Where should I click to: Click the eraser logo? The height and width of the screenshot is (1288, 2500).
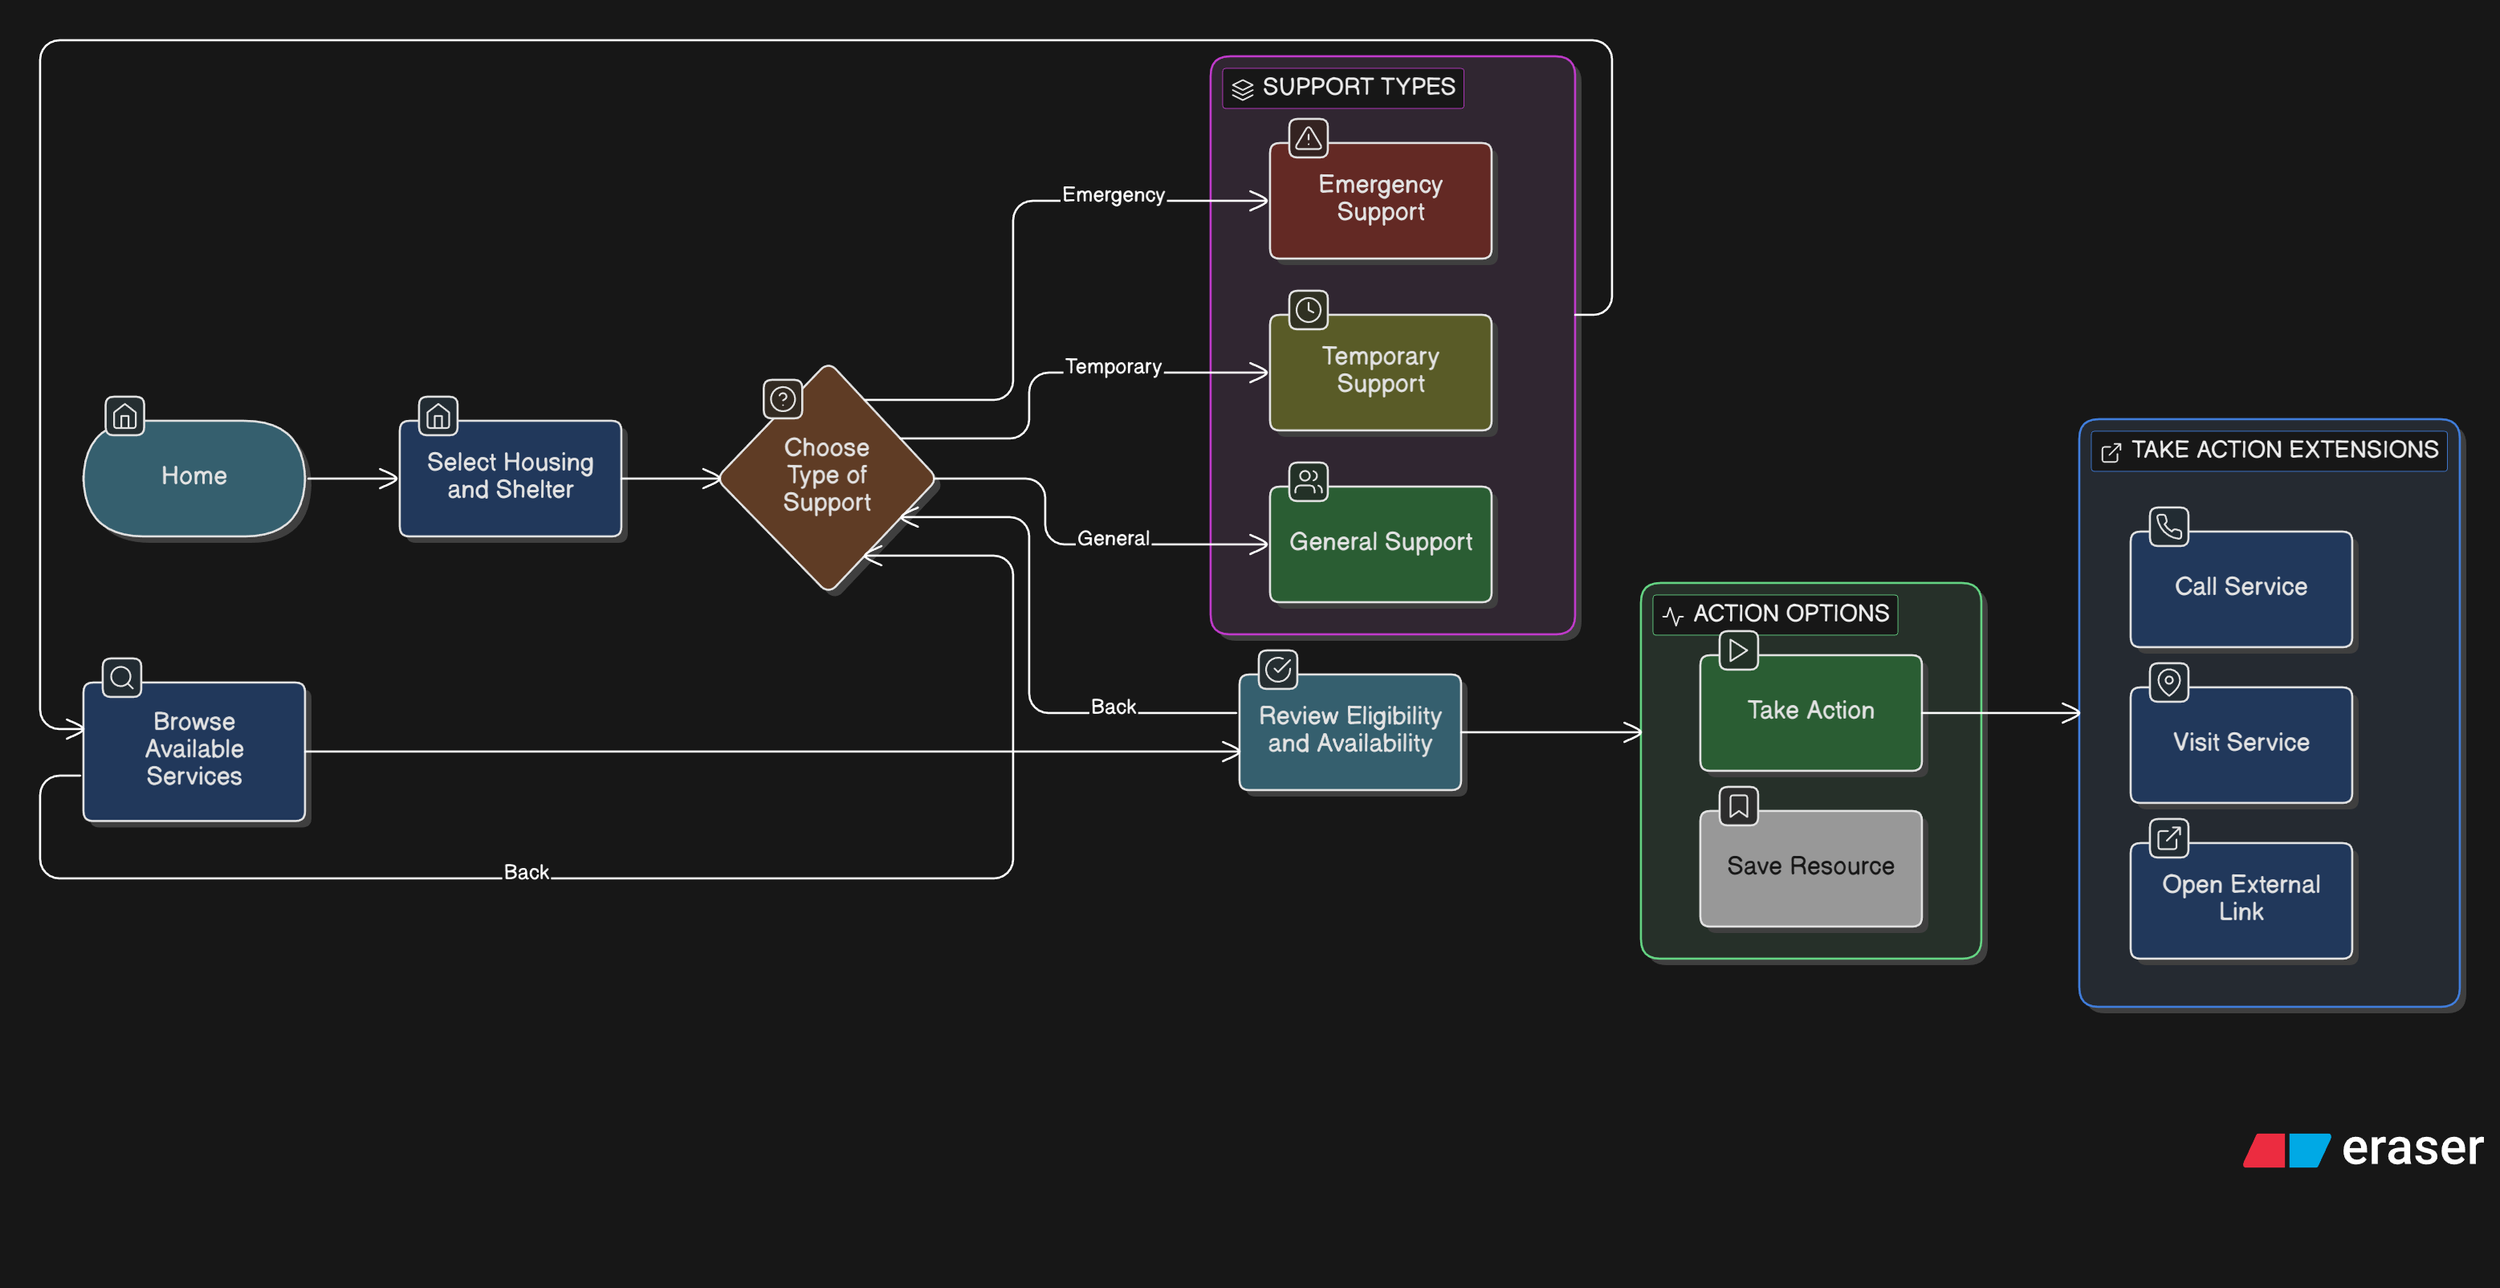pyautogui.click(x=2363, y=1149)
